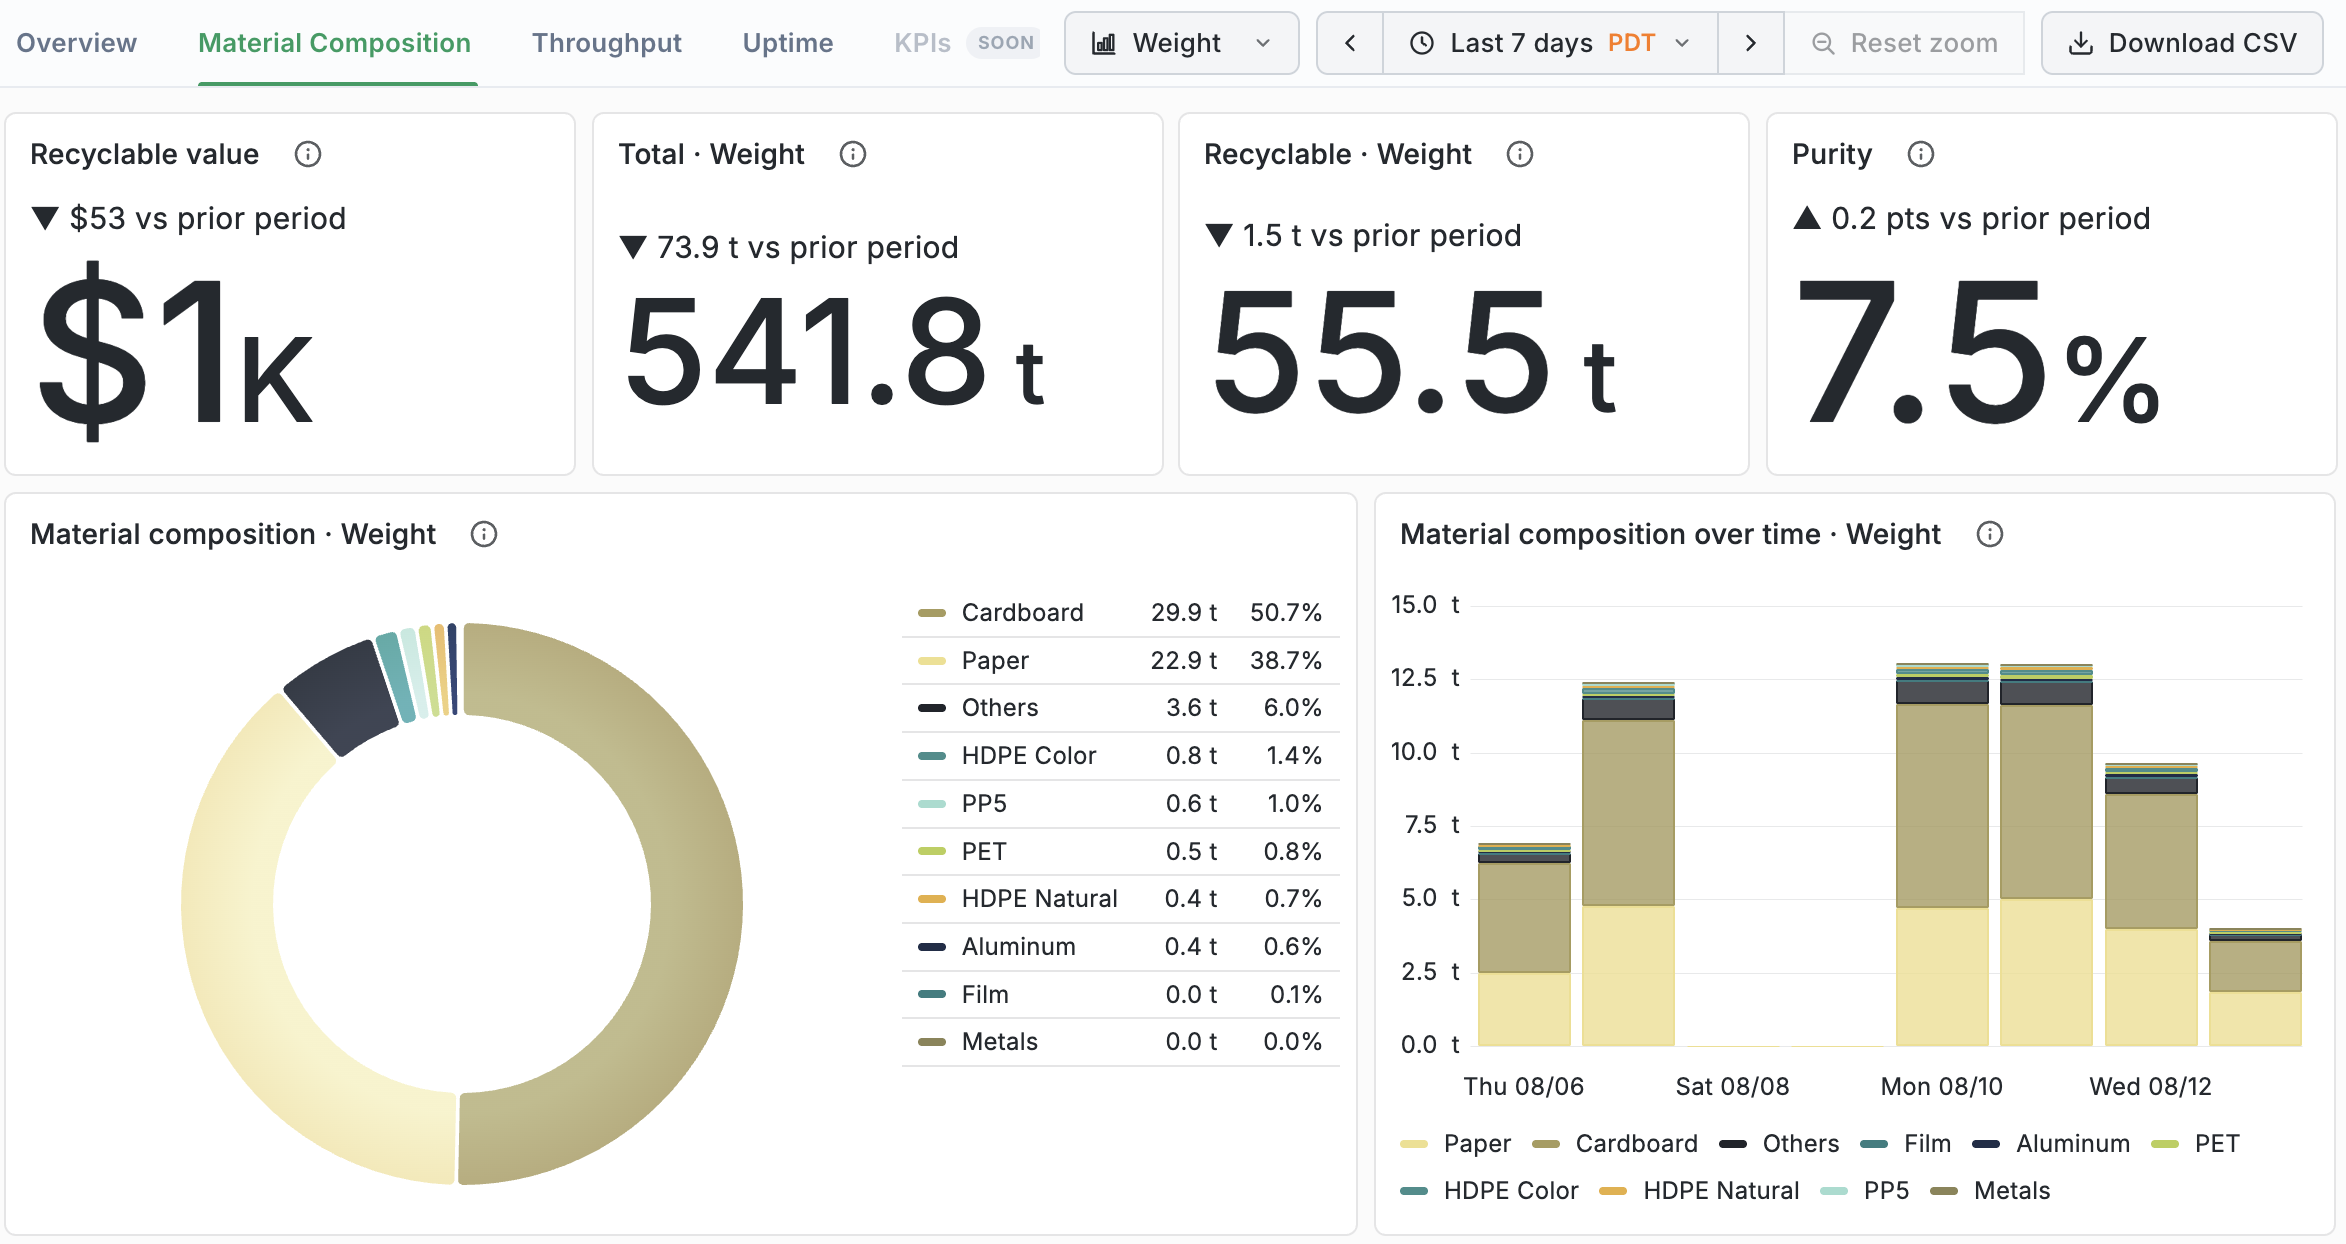The height and width of the screenshot is (1244, 2346).
Task: Open the Purity info icon
Action: 1921,154
